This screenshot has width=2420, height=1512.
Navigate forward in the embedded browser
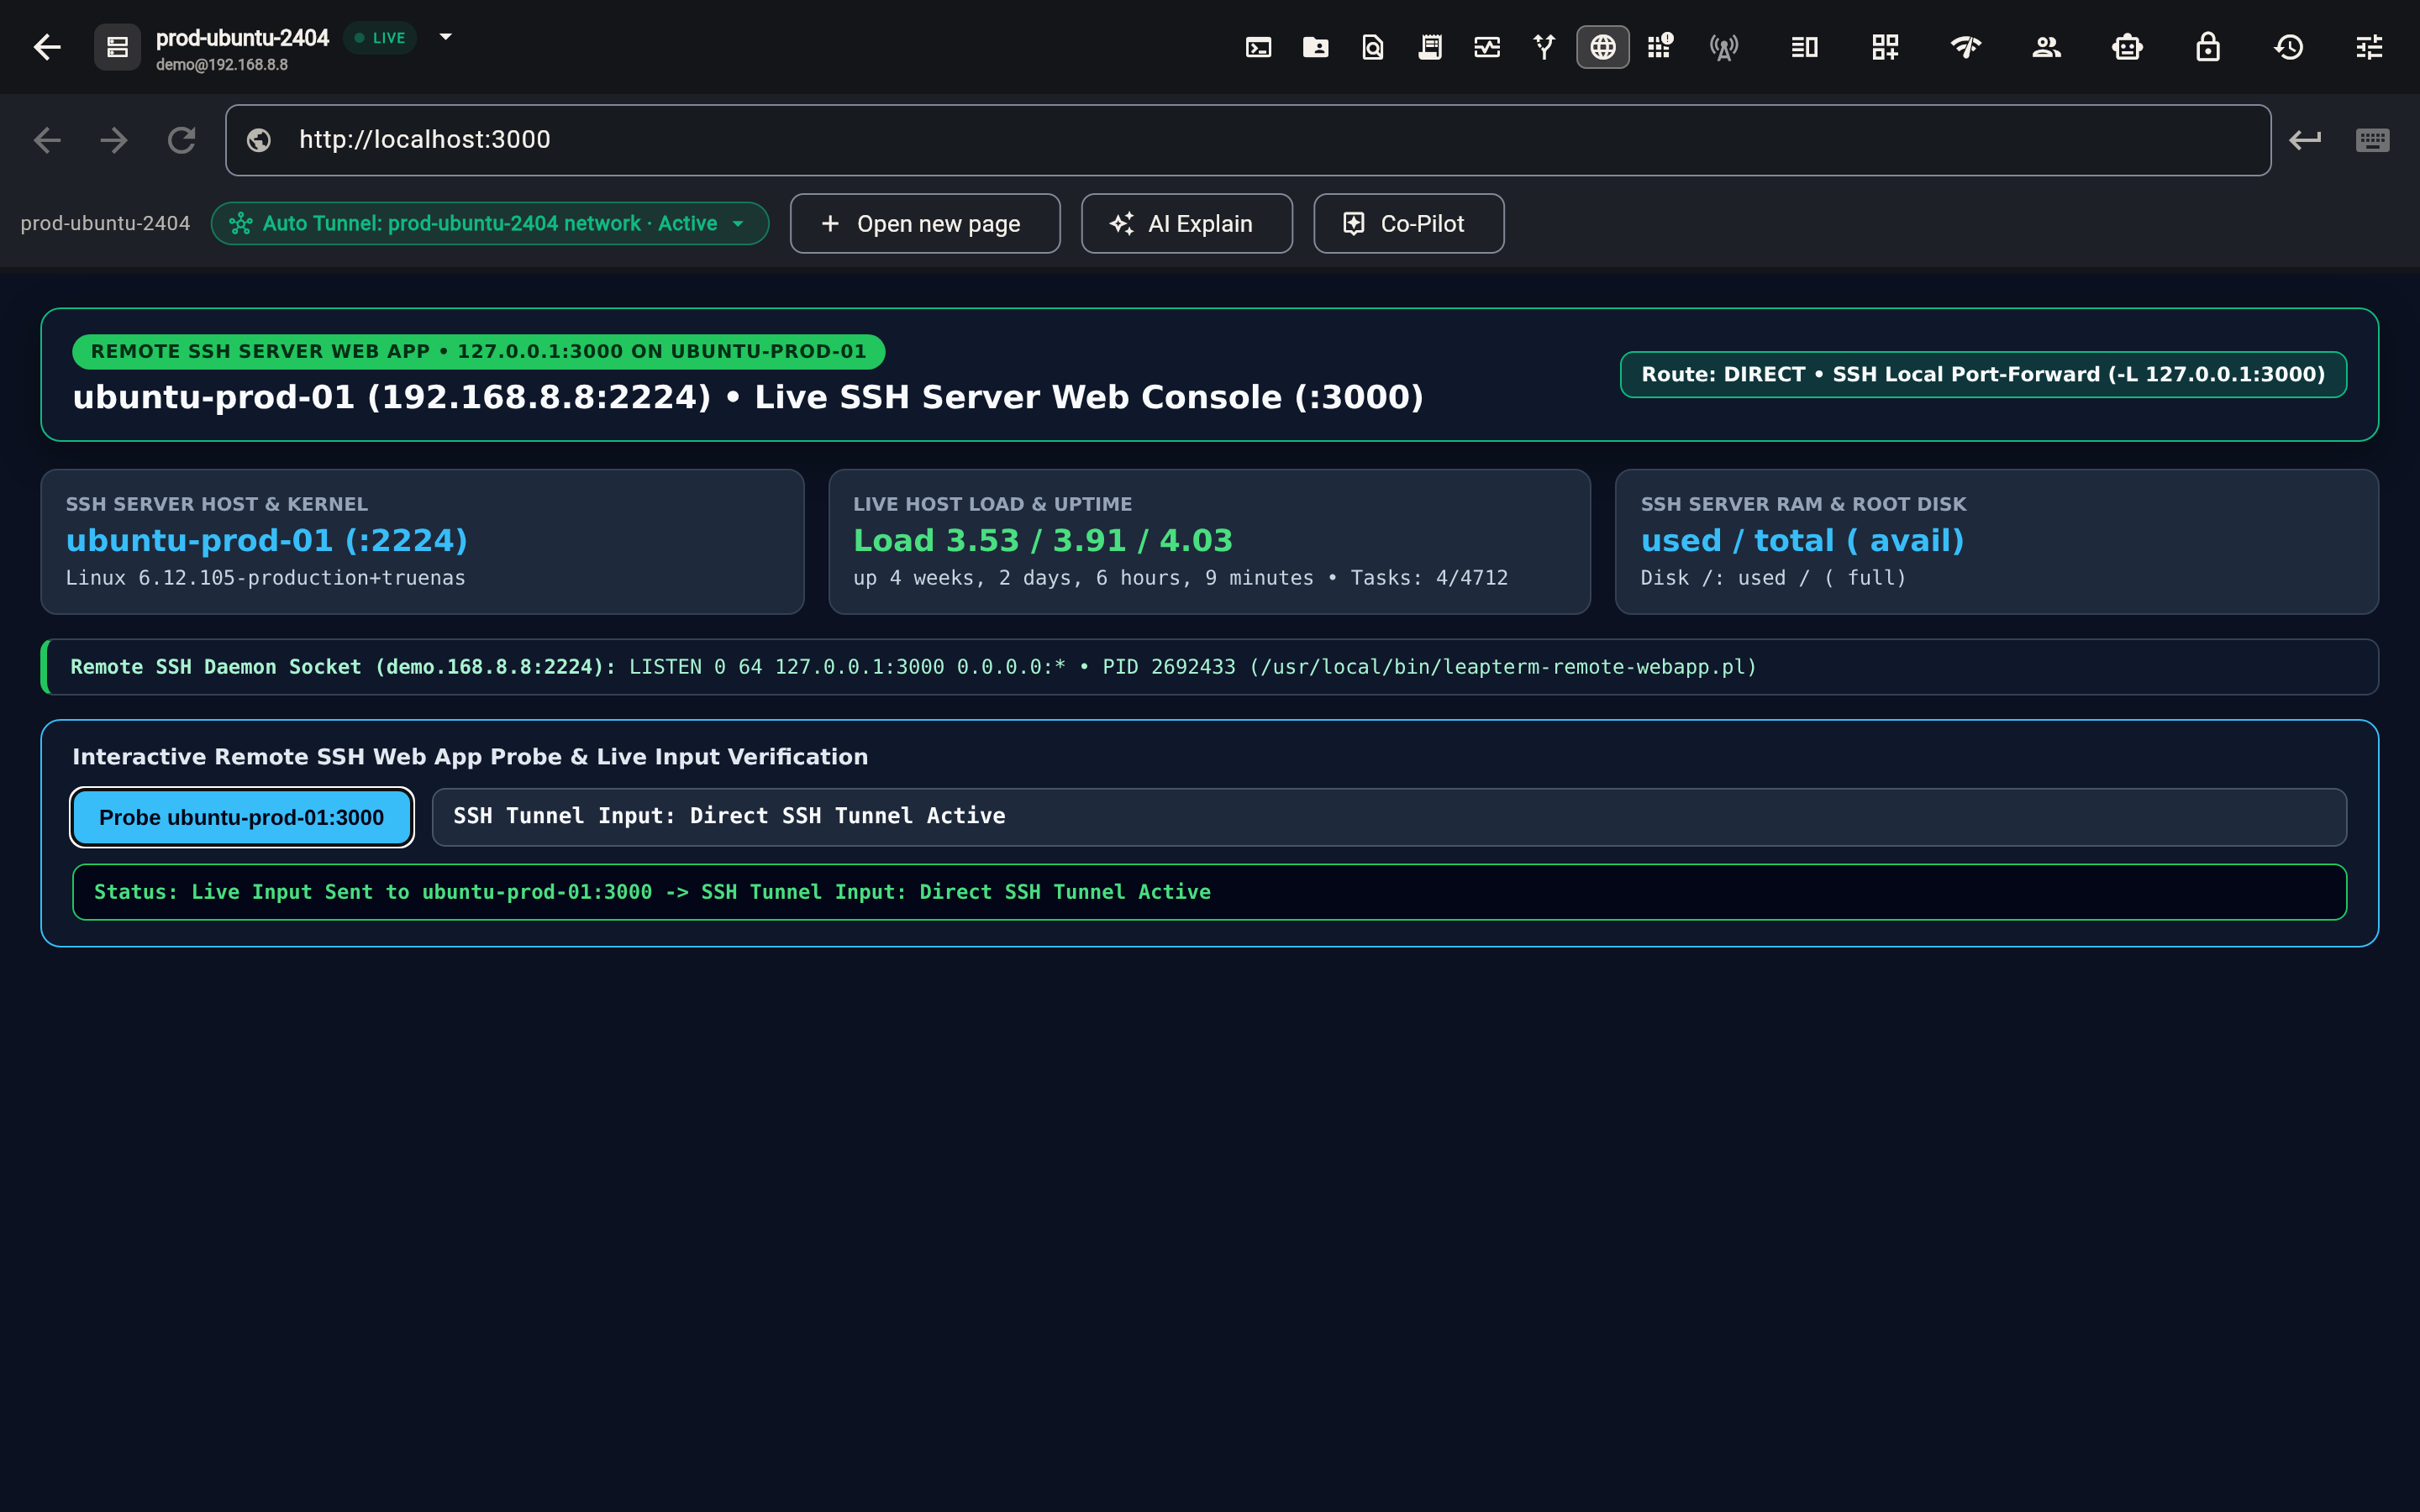point(114,140)
